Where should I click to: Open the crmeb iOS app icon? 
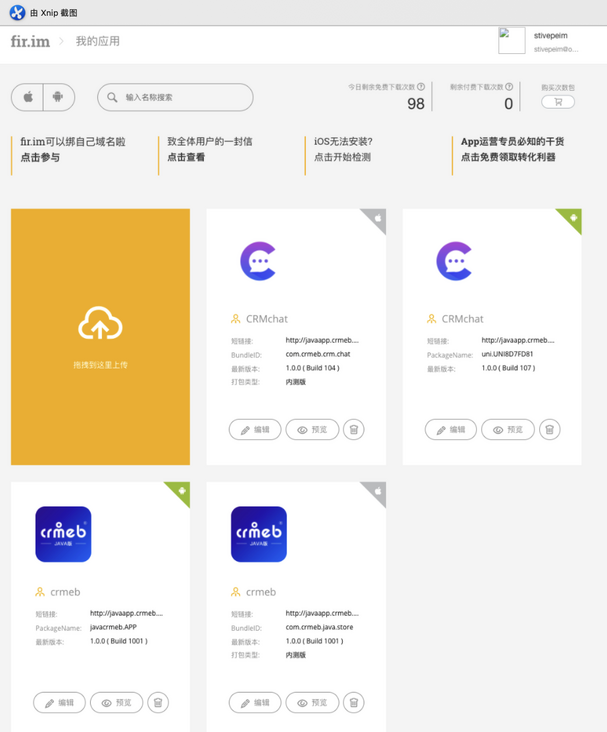click(259, 534)
